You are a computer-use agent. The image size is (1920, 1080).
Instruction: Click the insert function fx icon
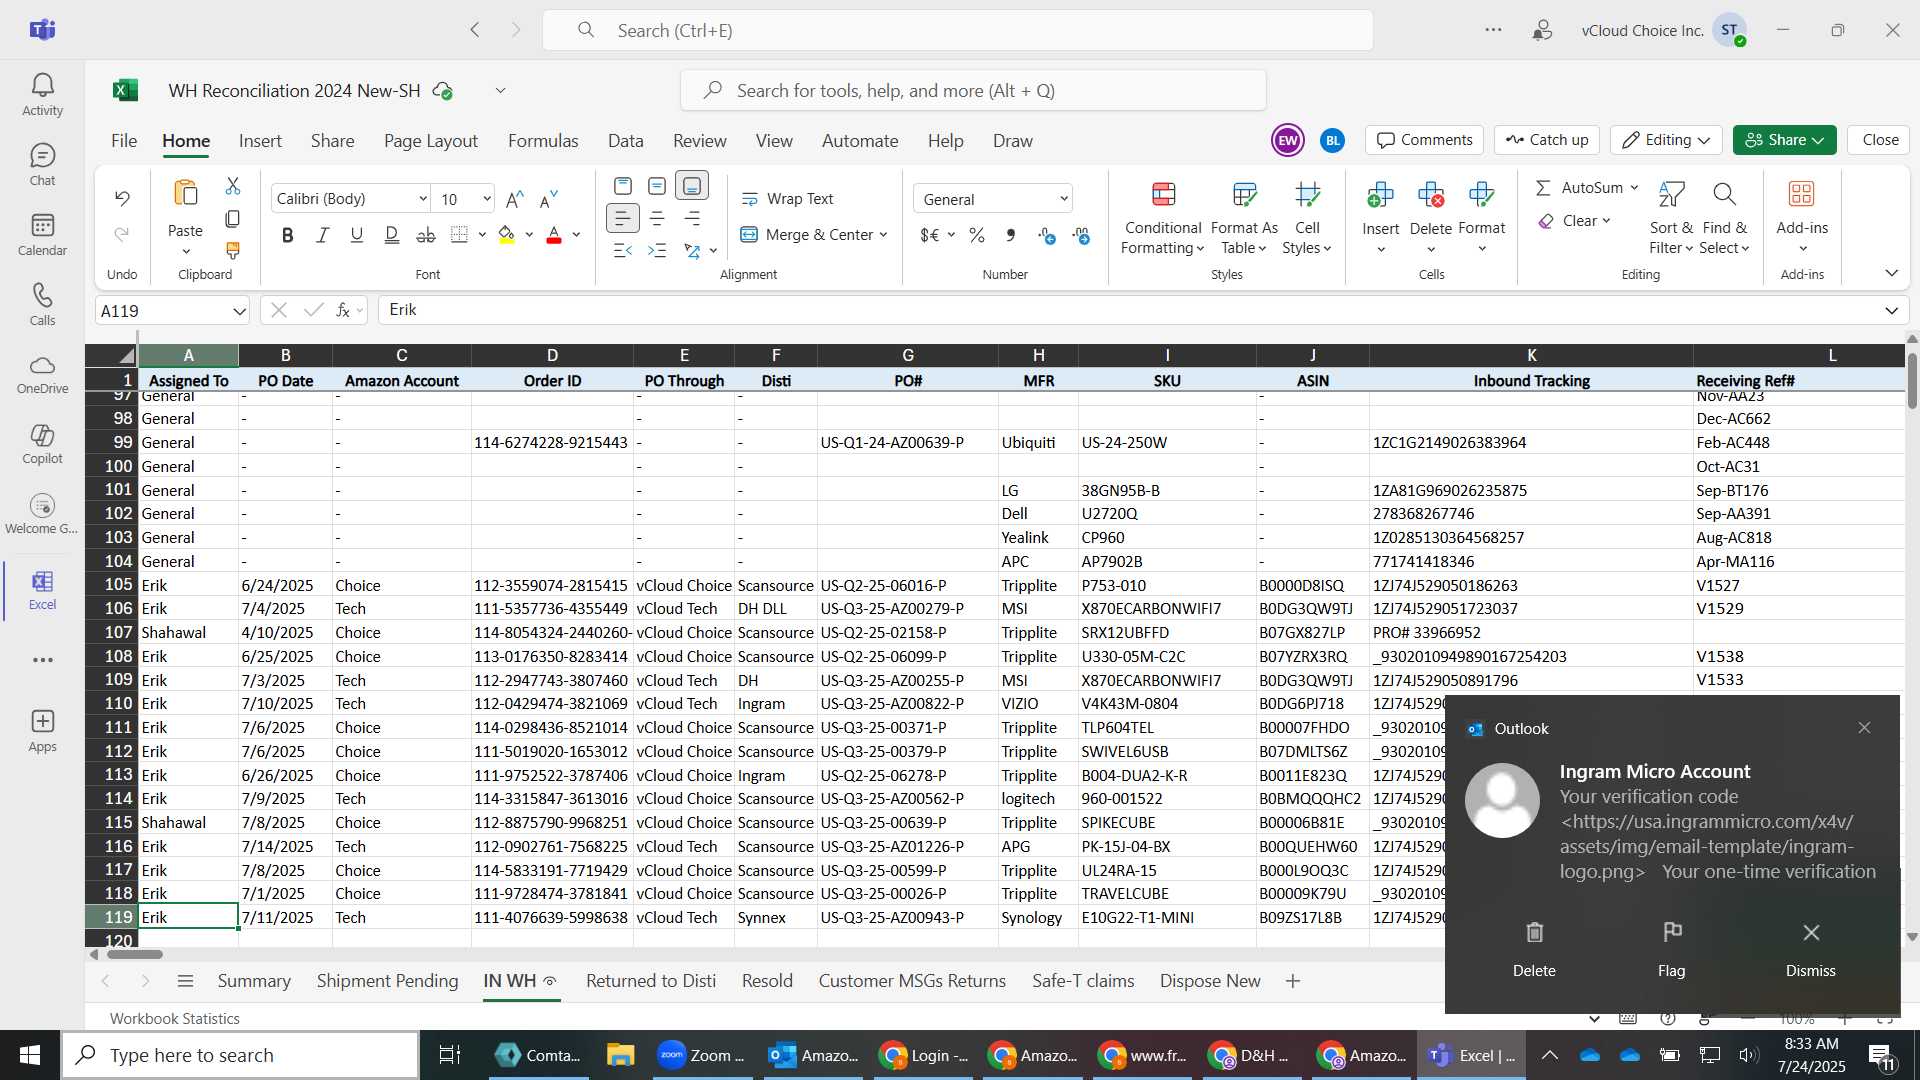click(x=343, y=310)
